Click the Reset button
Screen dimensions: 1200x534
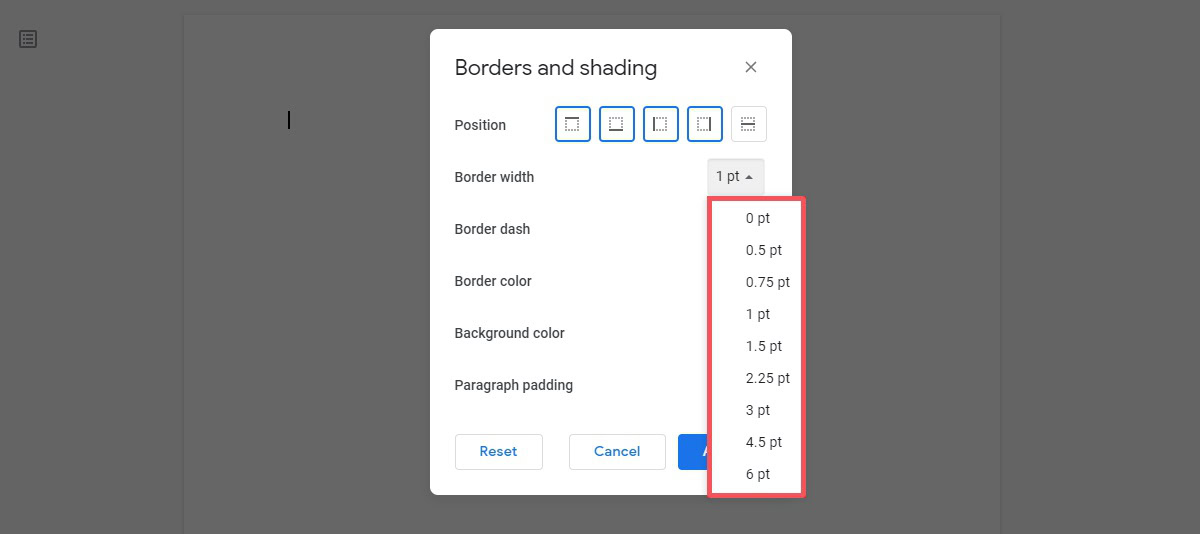tap(498, 451)
